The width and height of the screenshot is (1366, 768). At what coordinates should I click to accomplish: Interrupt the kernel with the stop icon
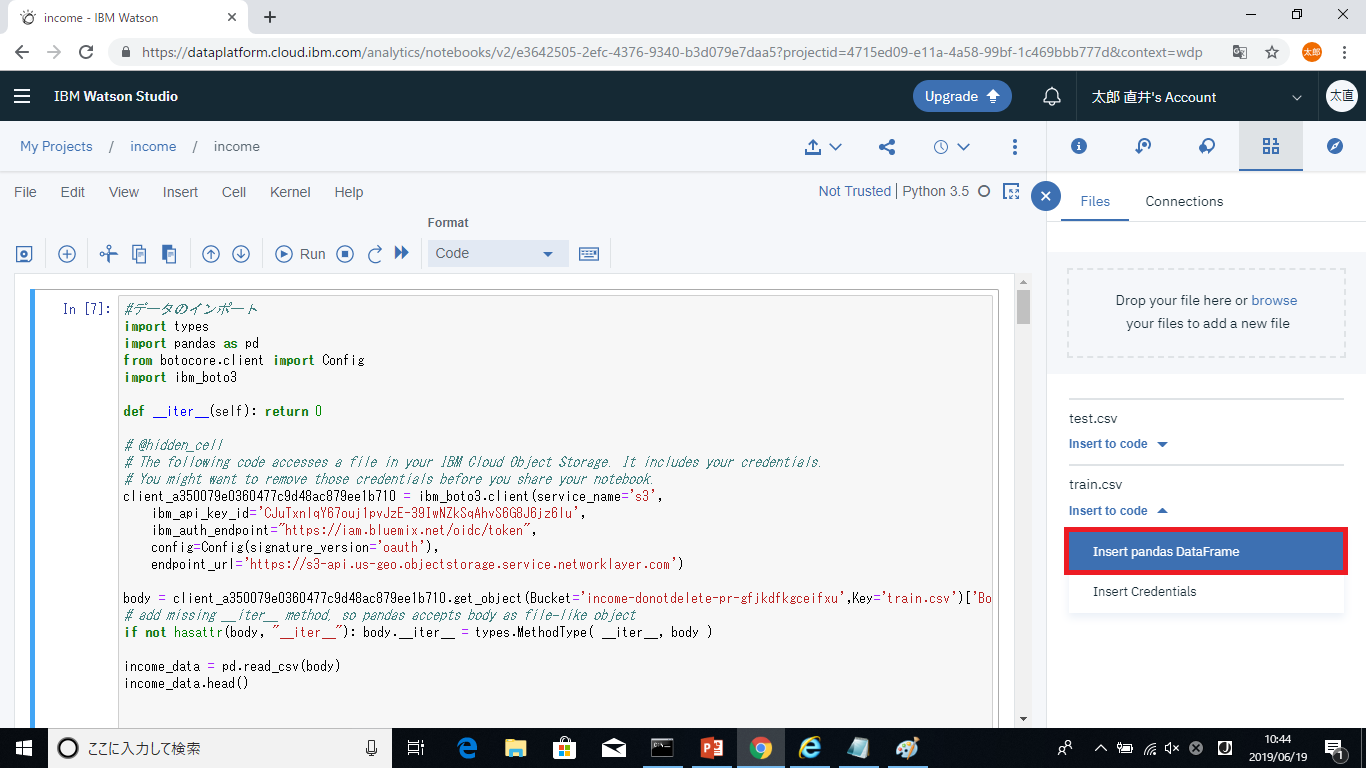345,254
